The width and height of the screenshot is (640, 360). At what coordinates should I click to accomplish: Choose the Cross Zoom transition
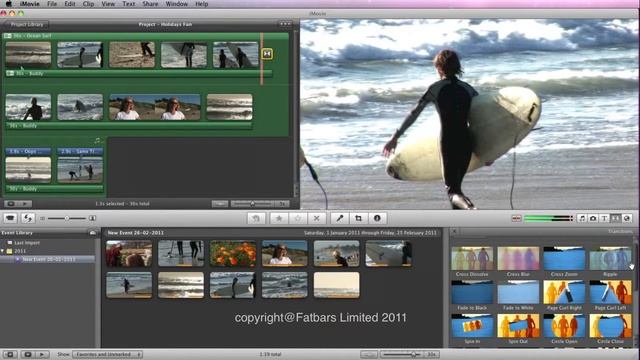[564, 262]
